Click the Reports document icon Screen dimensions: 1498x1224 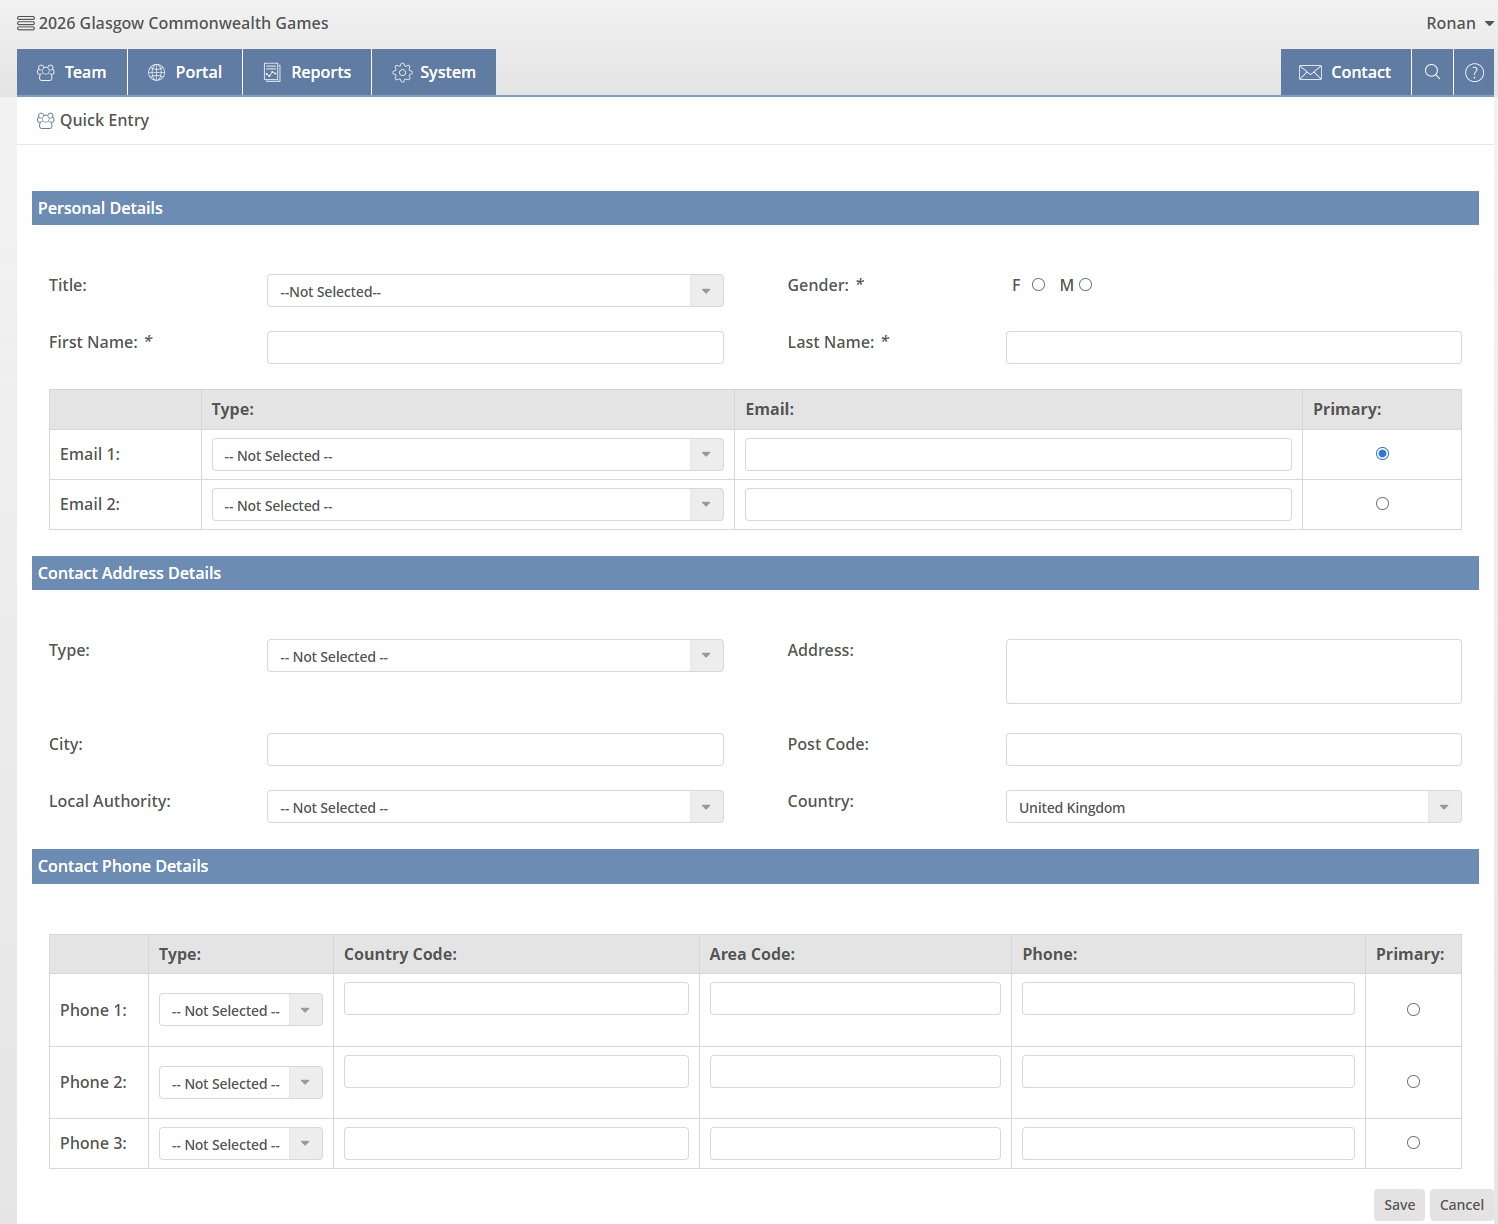[271, 72]
